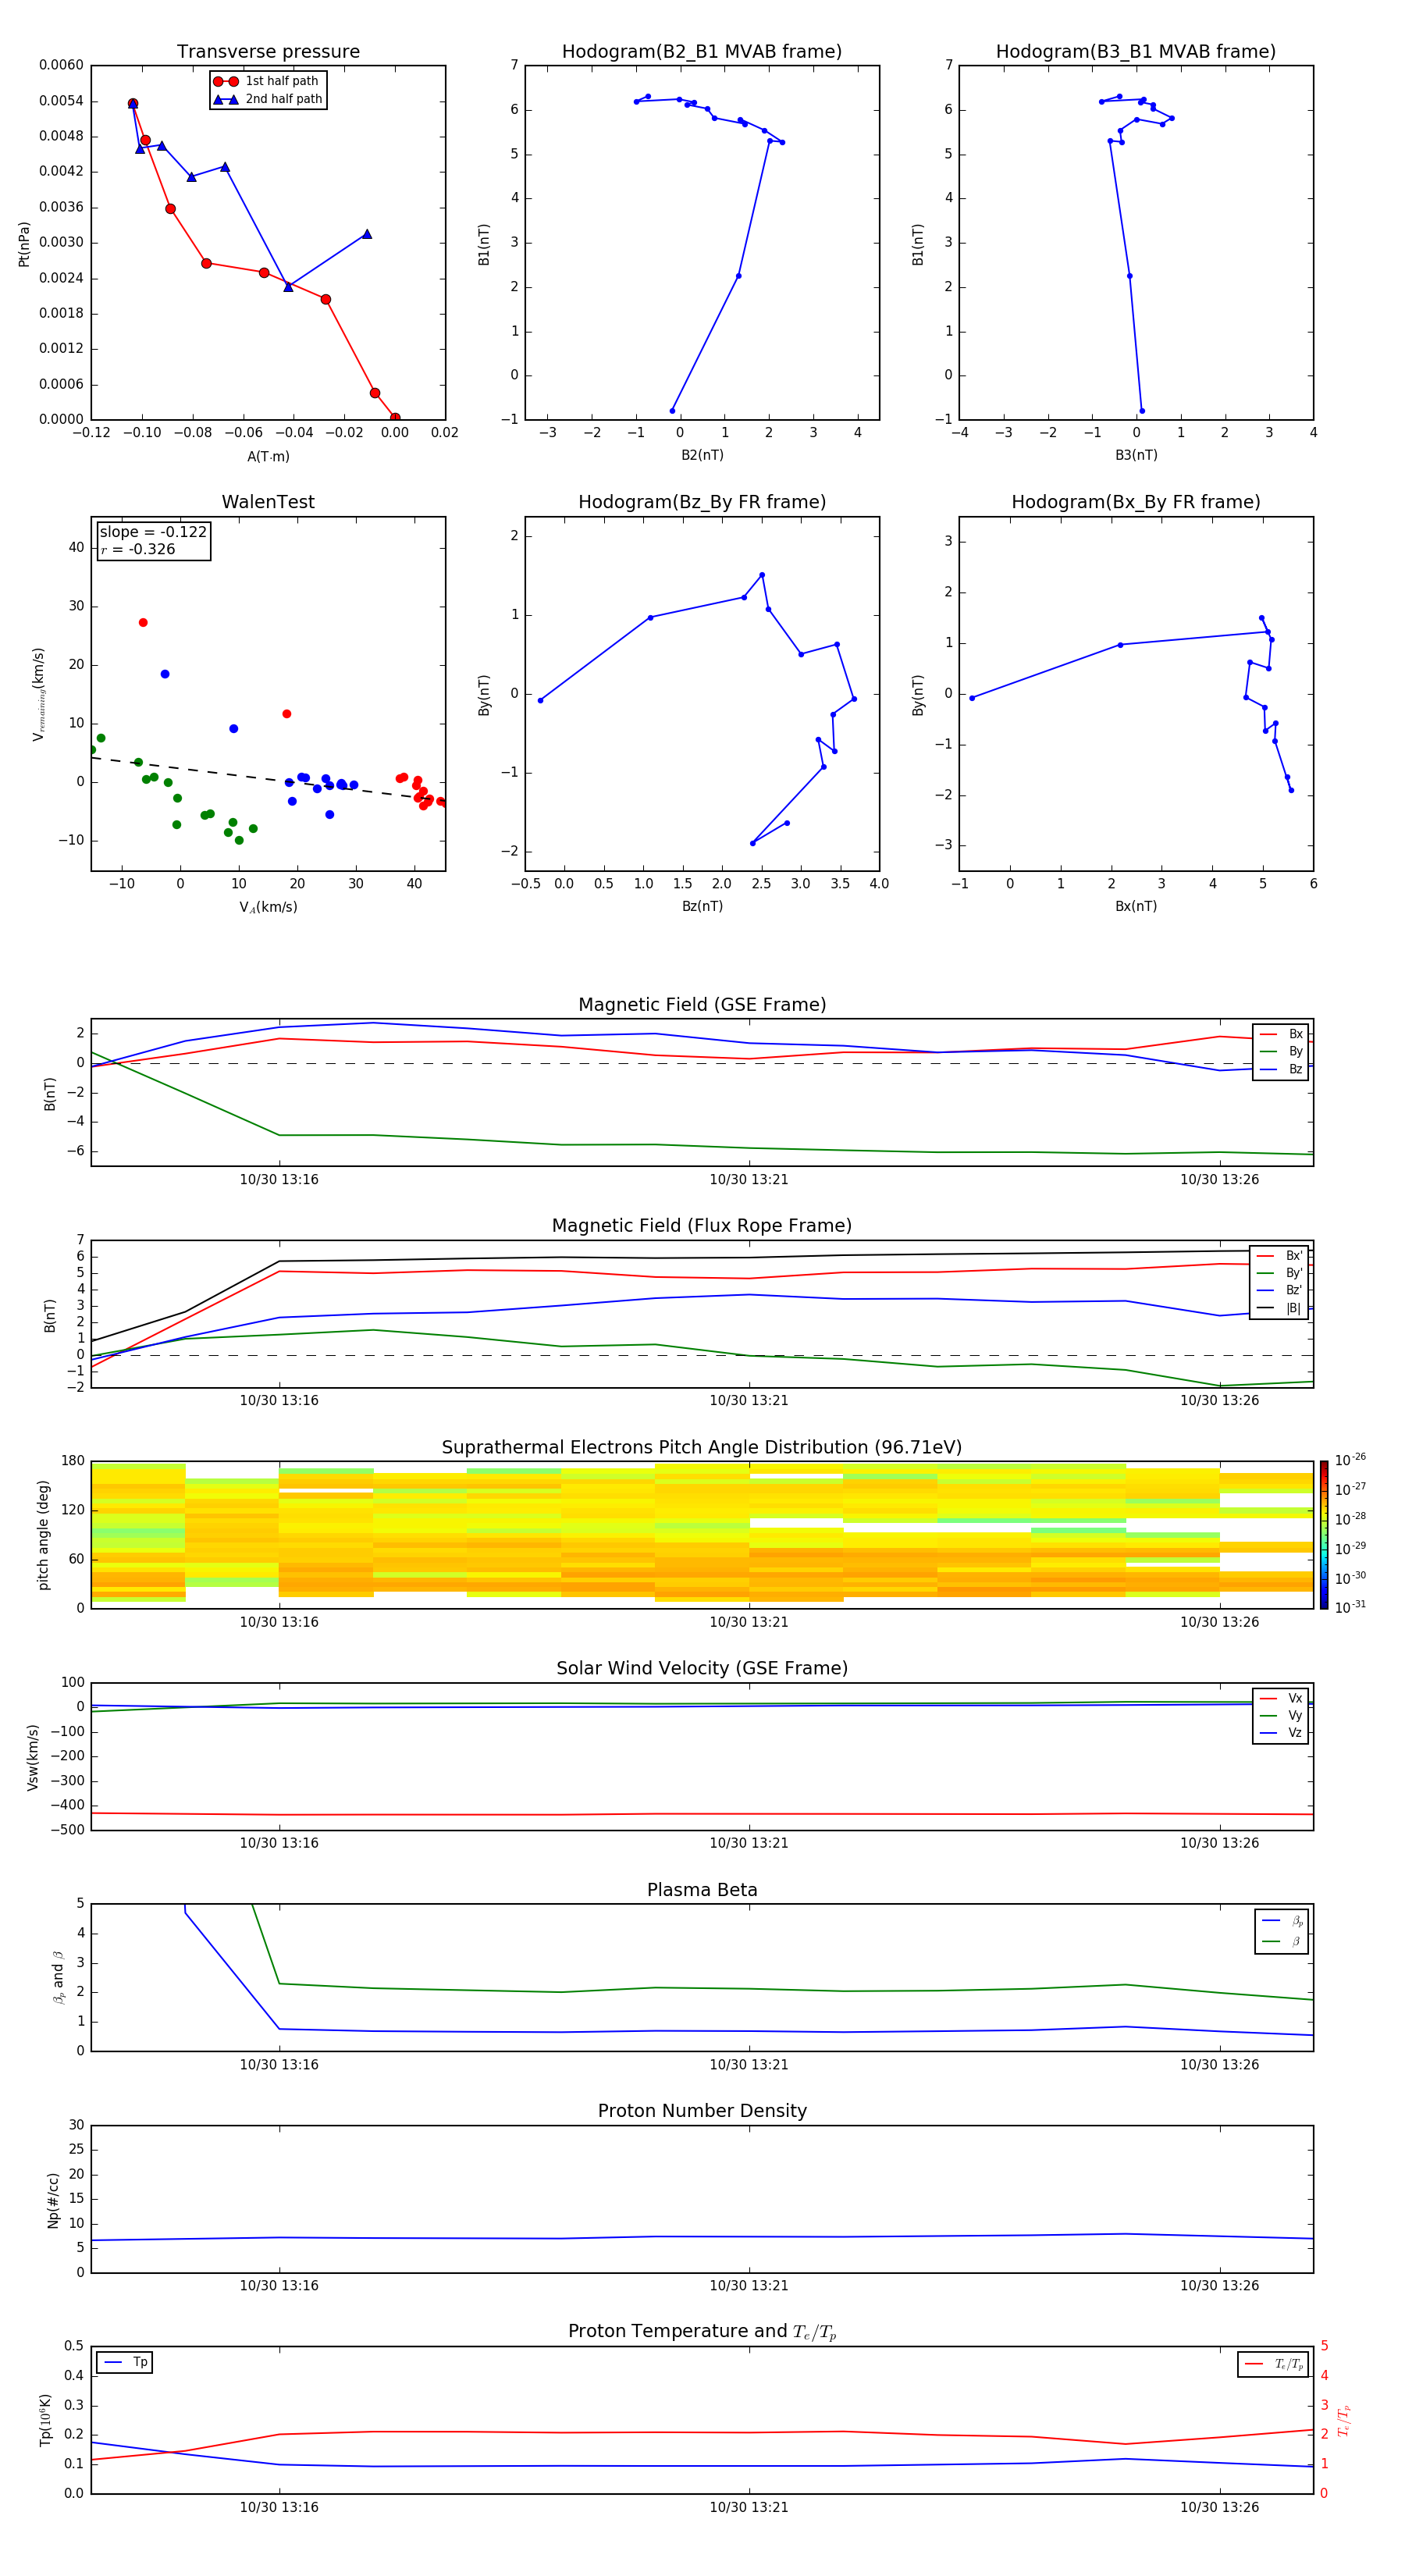Click the "B3(nT)" x-axis label
Screen dimensions: 1405x2576
tap(1136, 455)
